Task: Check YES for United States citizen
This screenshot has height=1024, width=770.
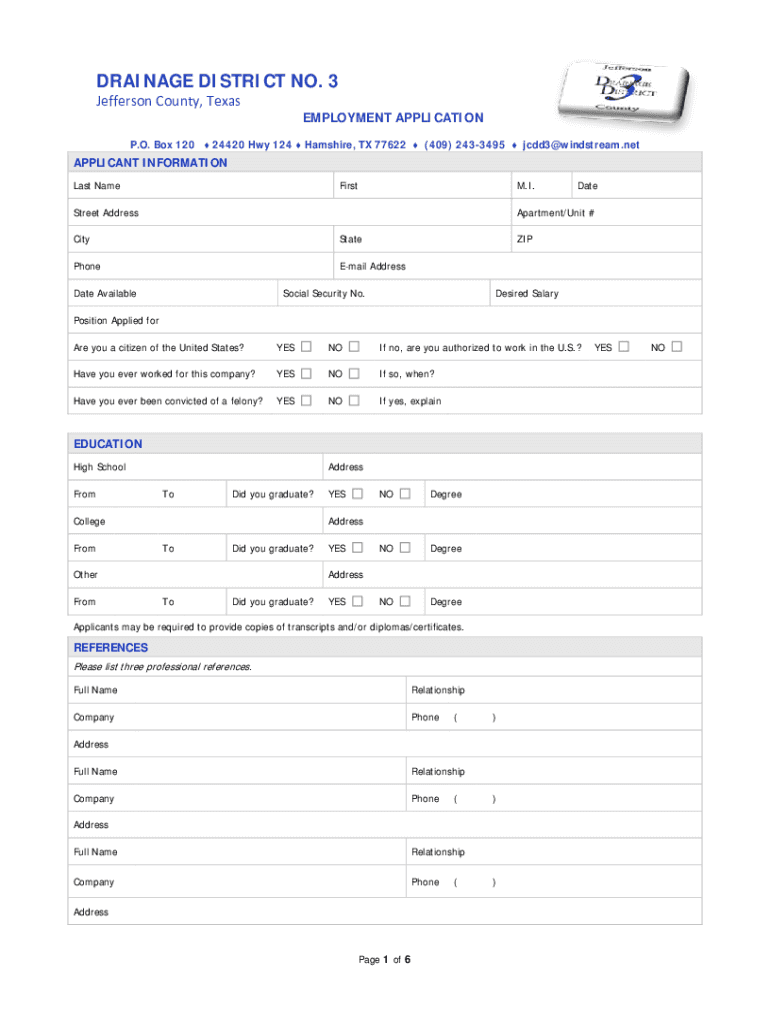Action: [x=307, y=347]
